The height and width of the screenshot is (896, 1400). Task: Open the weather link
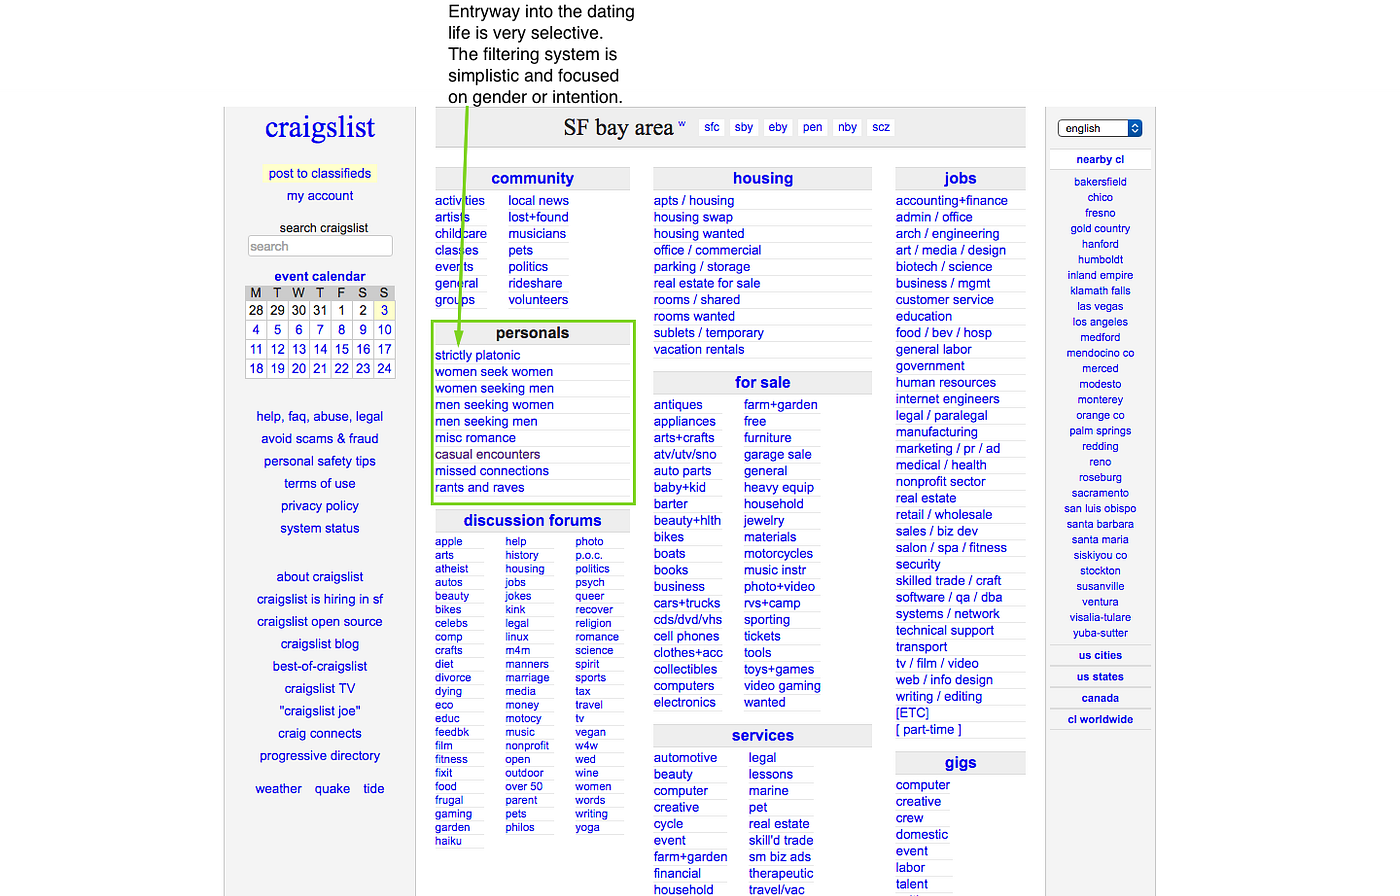278,789
